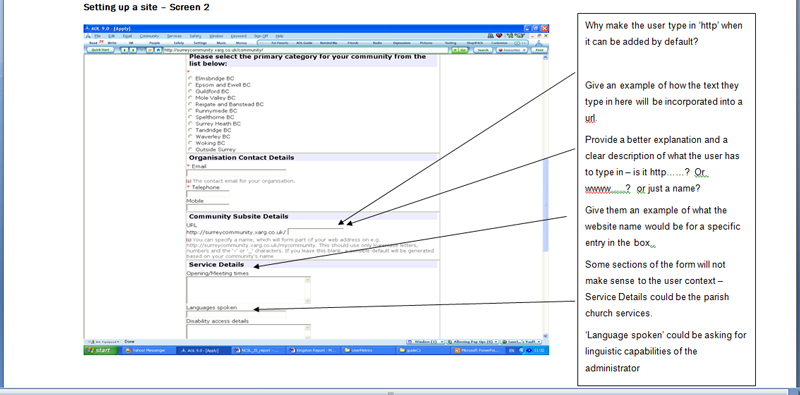Viewport: 800px width, 395px height.
Task: Click the Print button
Action: pos(539,50)
